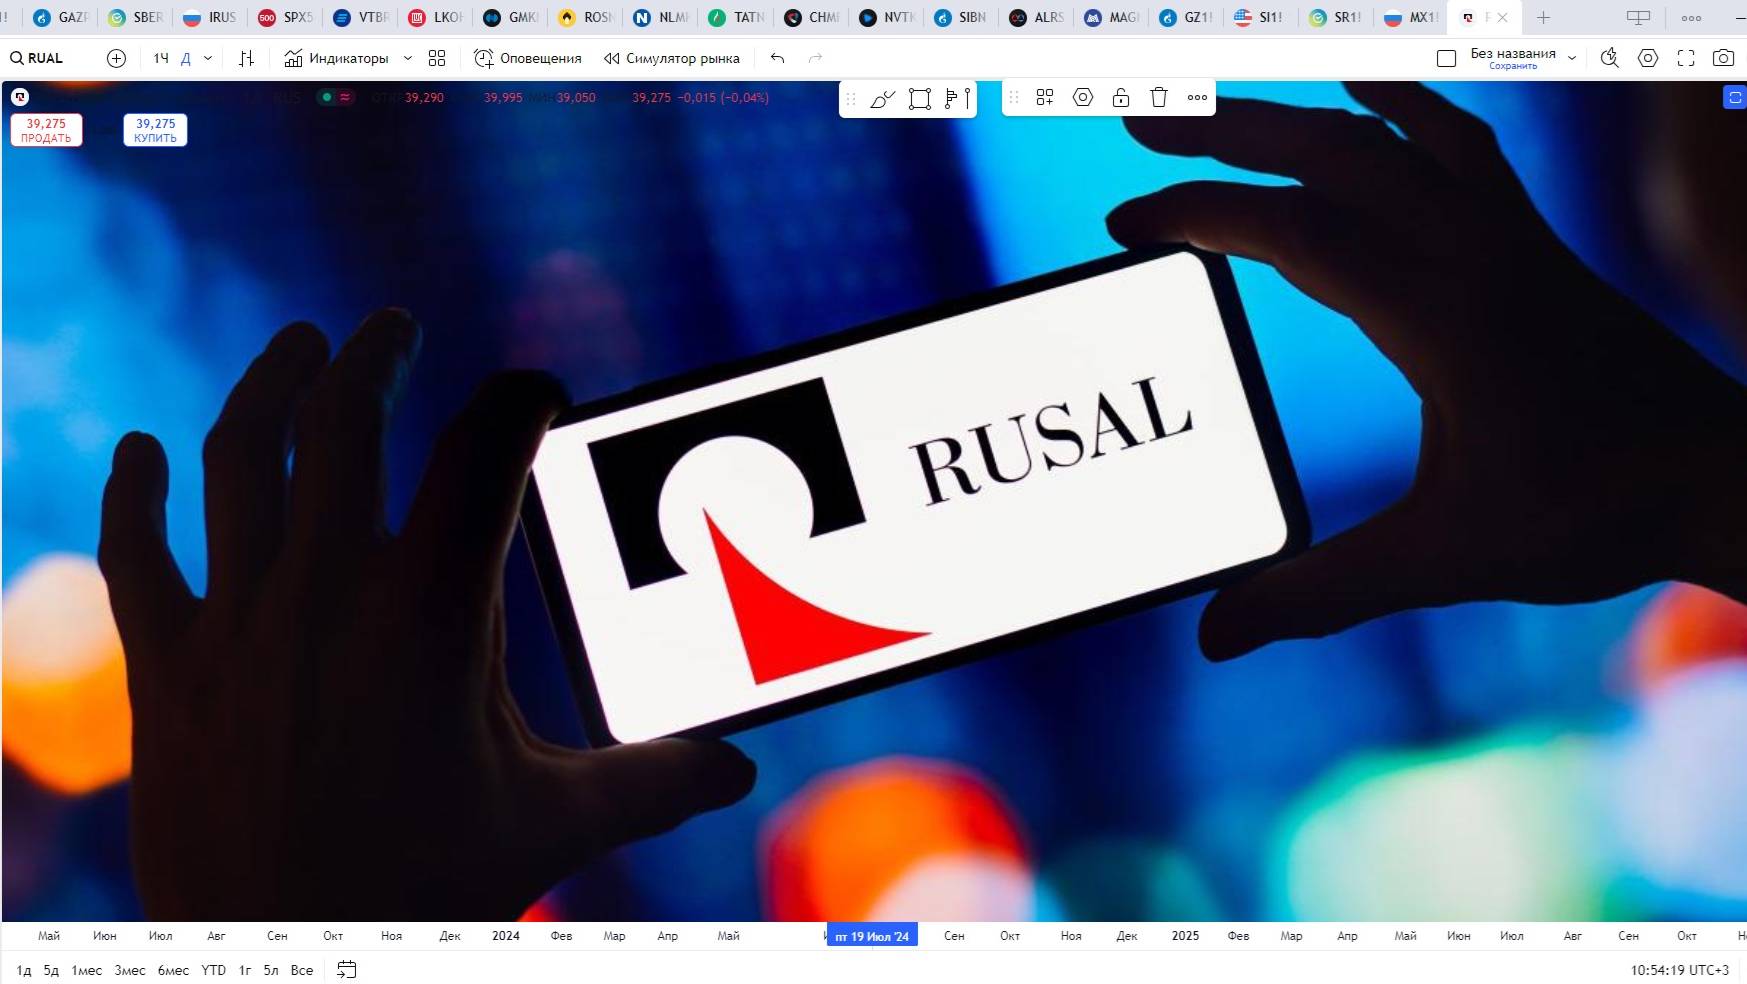This screenshot has height=984, width=1747.
Task: Select the flag marker tool in floating toolbar
Action: 957,98
